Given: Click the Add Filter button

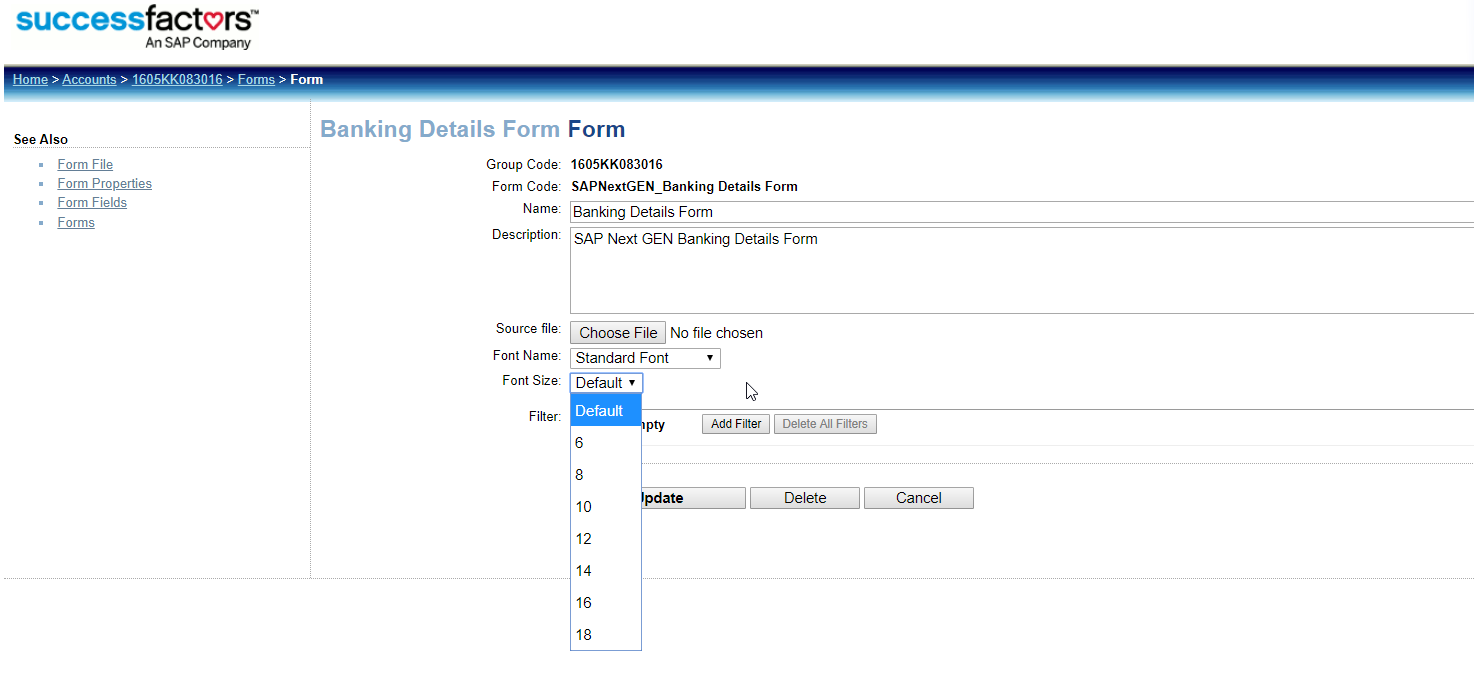Looking at the screenshot, I should point(736,424).
